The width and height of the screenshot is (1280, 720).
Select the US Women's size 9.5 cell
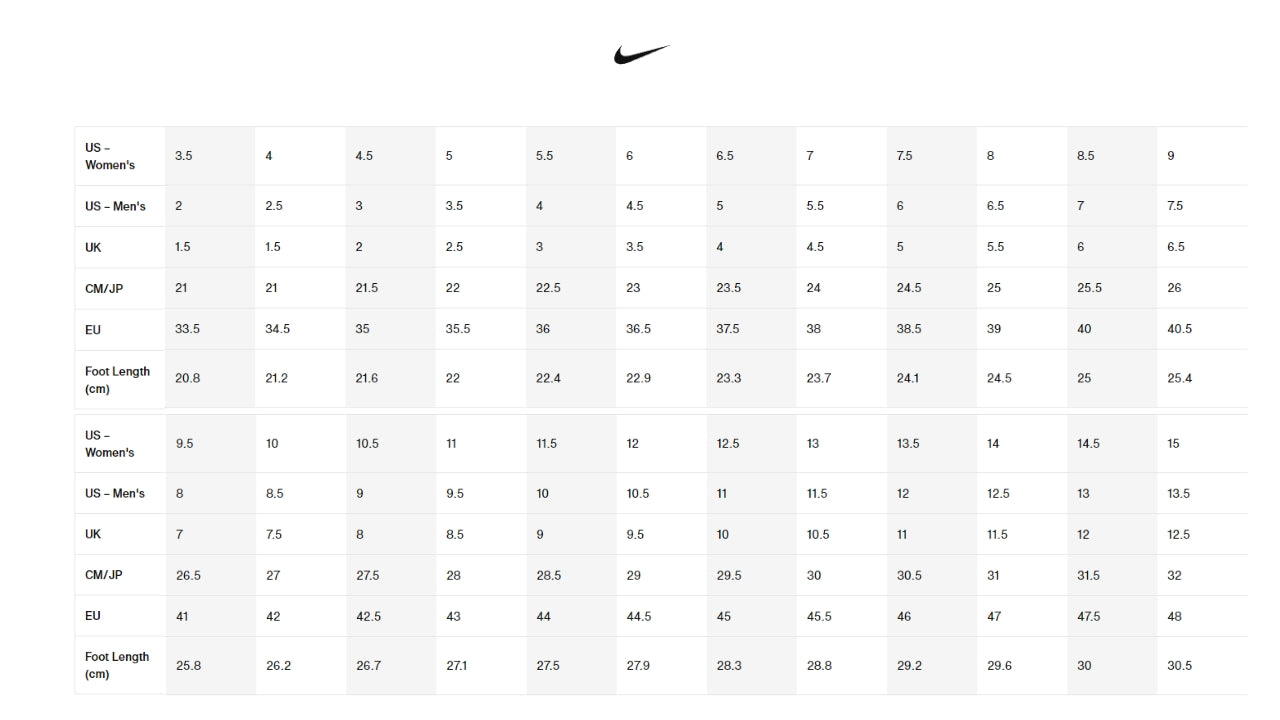(x=185, y=444)
